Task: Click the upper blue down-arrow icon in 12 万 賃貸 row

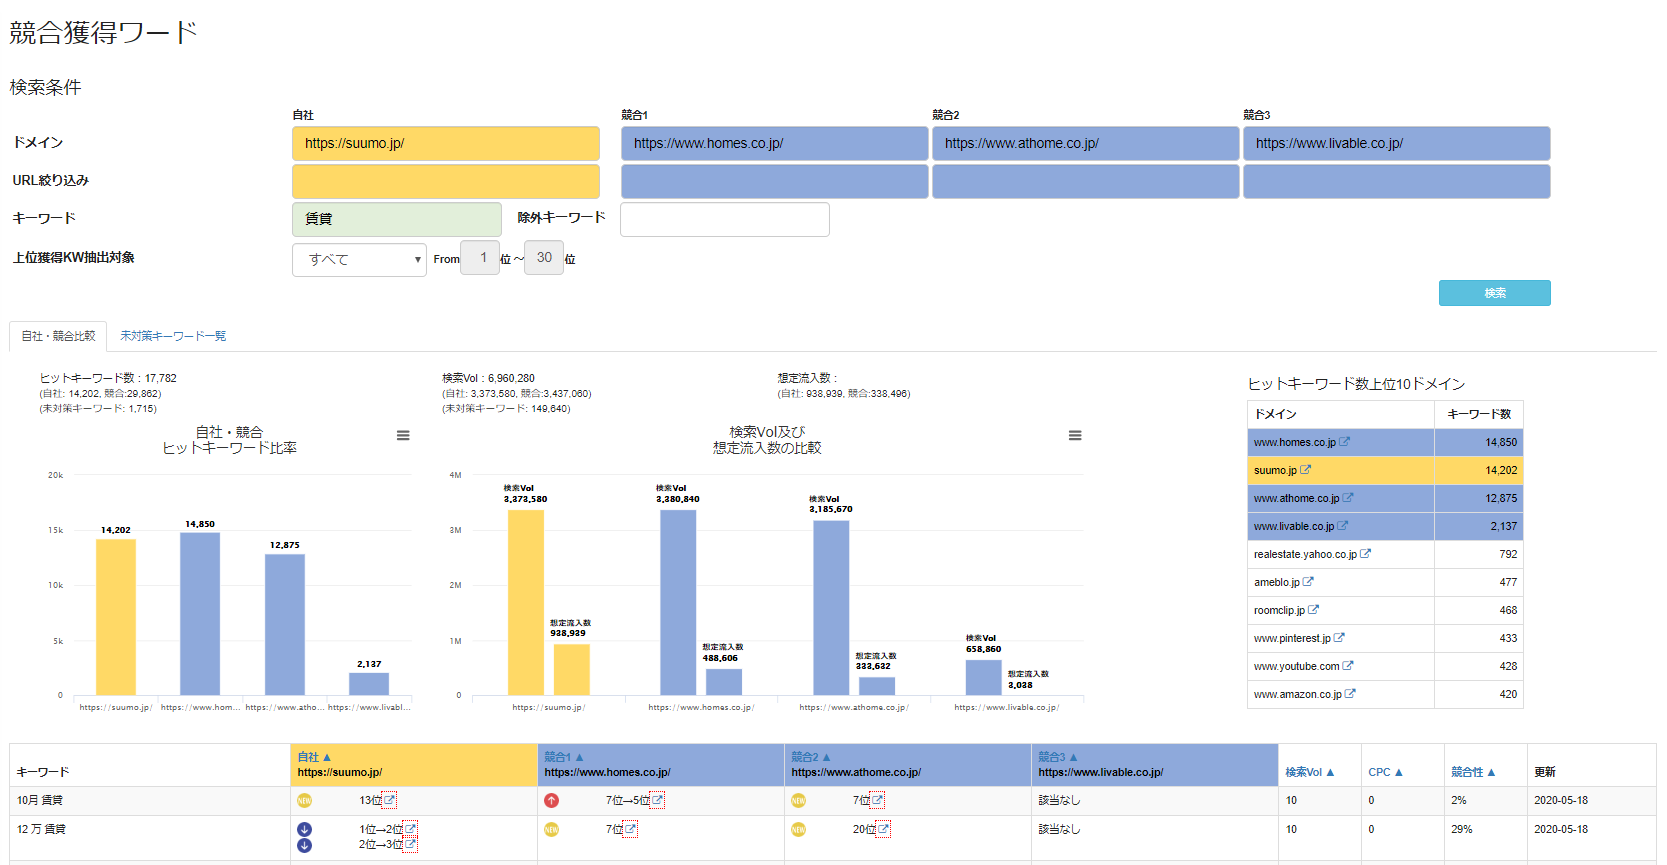Action: click(x=305, y=829)
